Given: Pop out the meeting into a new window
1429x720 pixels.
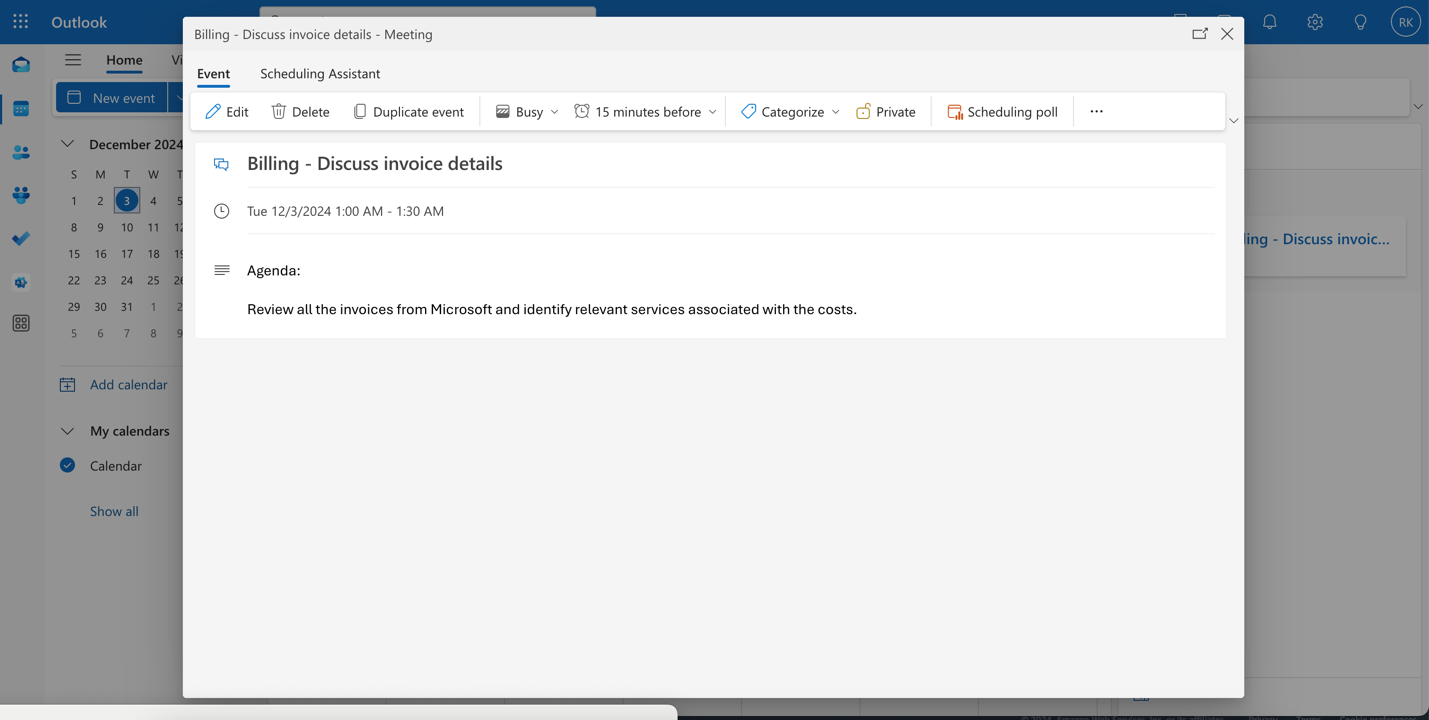Looking at the screenshot, I should coord(1200,34).
